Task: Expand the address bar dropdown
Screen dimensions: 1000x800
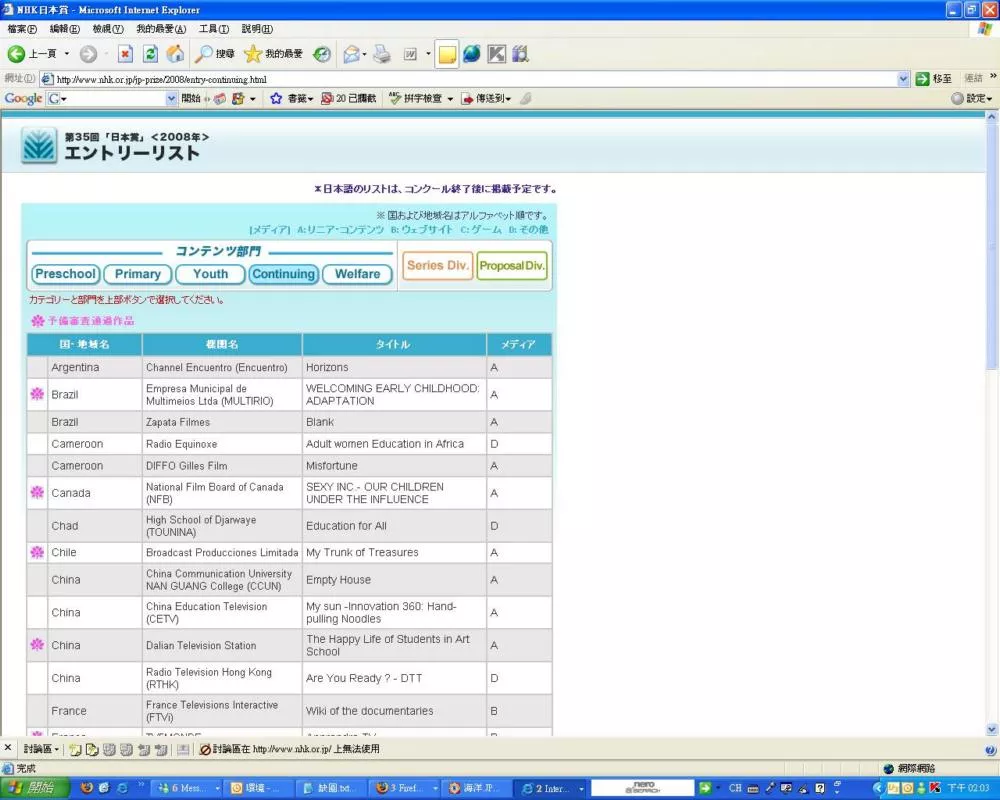Action: click(x=903, y=79)
